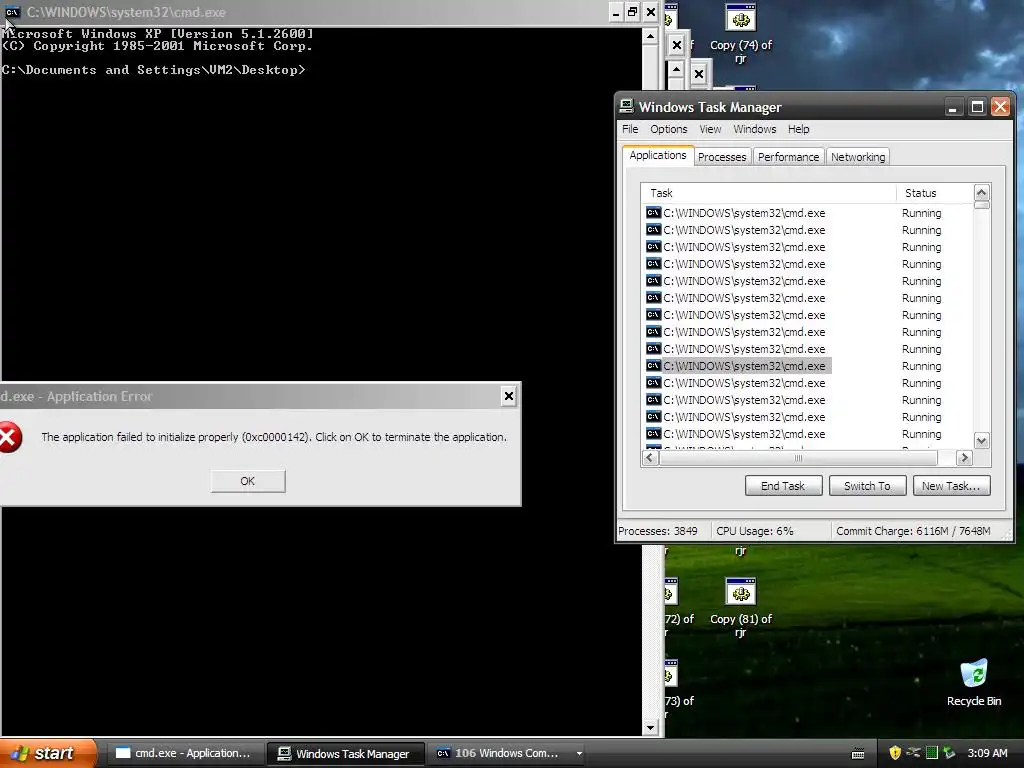Open the File menu in Task Manager
1024x768 pixels.
pos(630,129)
